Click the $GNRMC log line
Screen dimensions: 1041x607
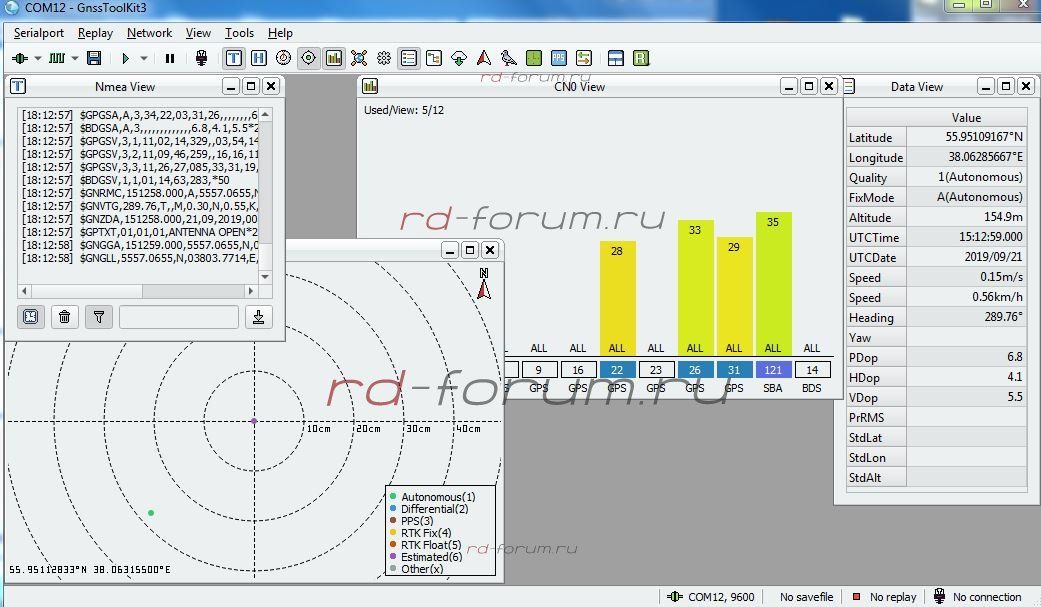[x=139, y=193]
